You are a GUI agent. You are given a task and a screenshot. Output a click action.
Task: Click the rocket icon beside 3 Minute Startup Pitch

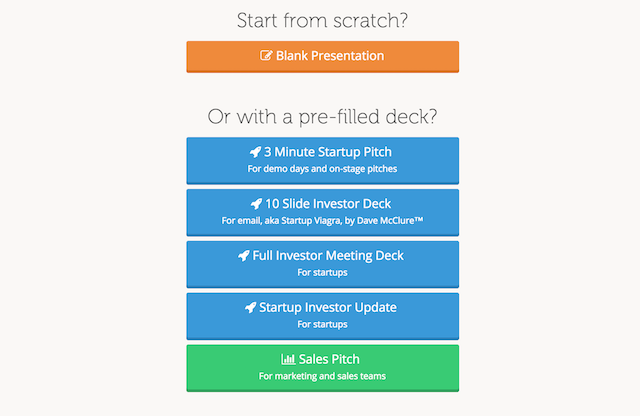[255, 152]
